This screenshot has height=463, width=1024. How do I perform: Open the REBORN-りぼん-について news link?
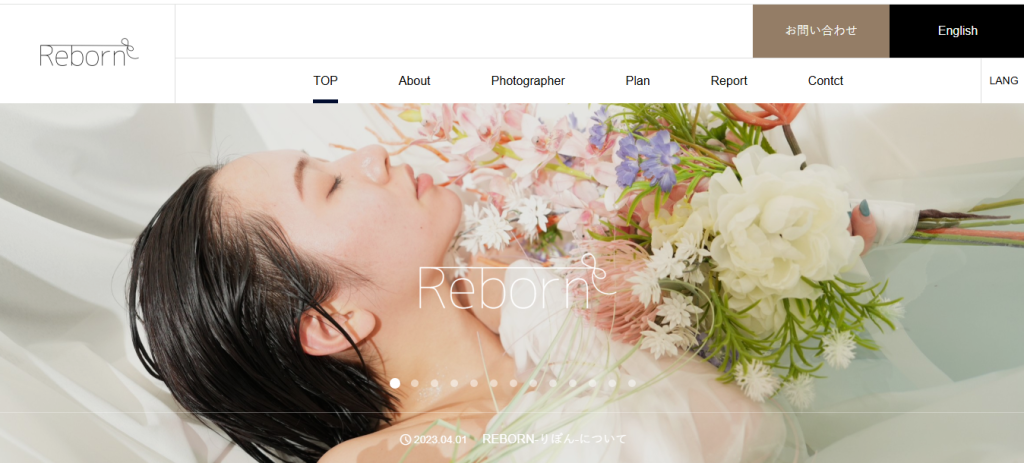coord(554,439)
